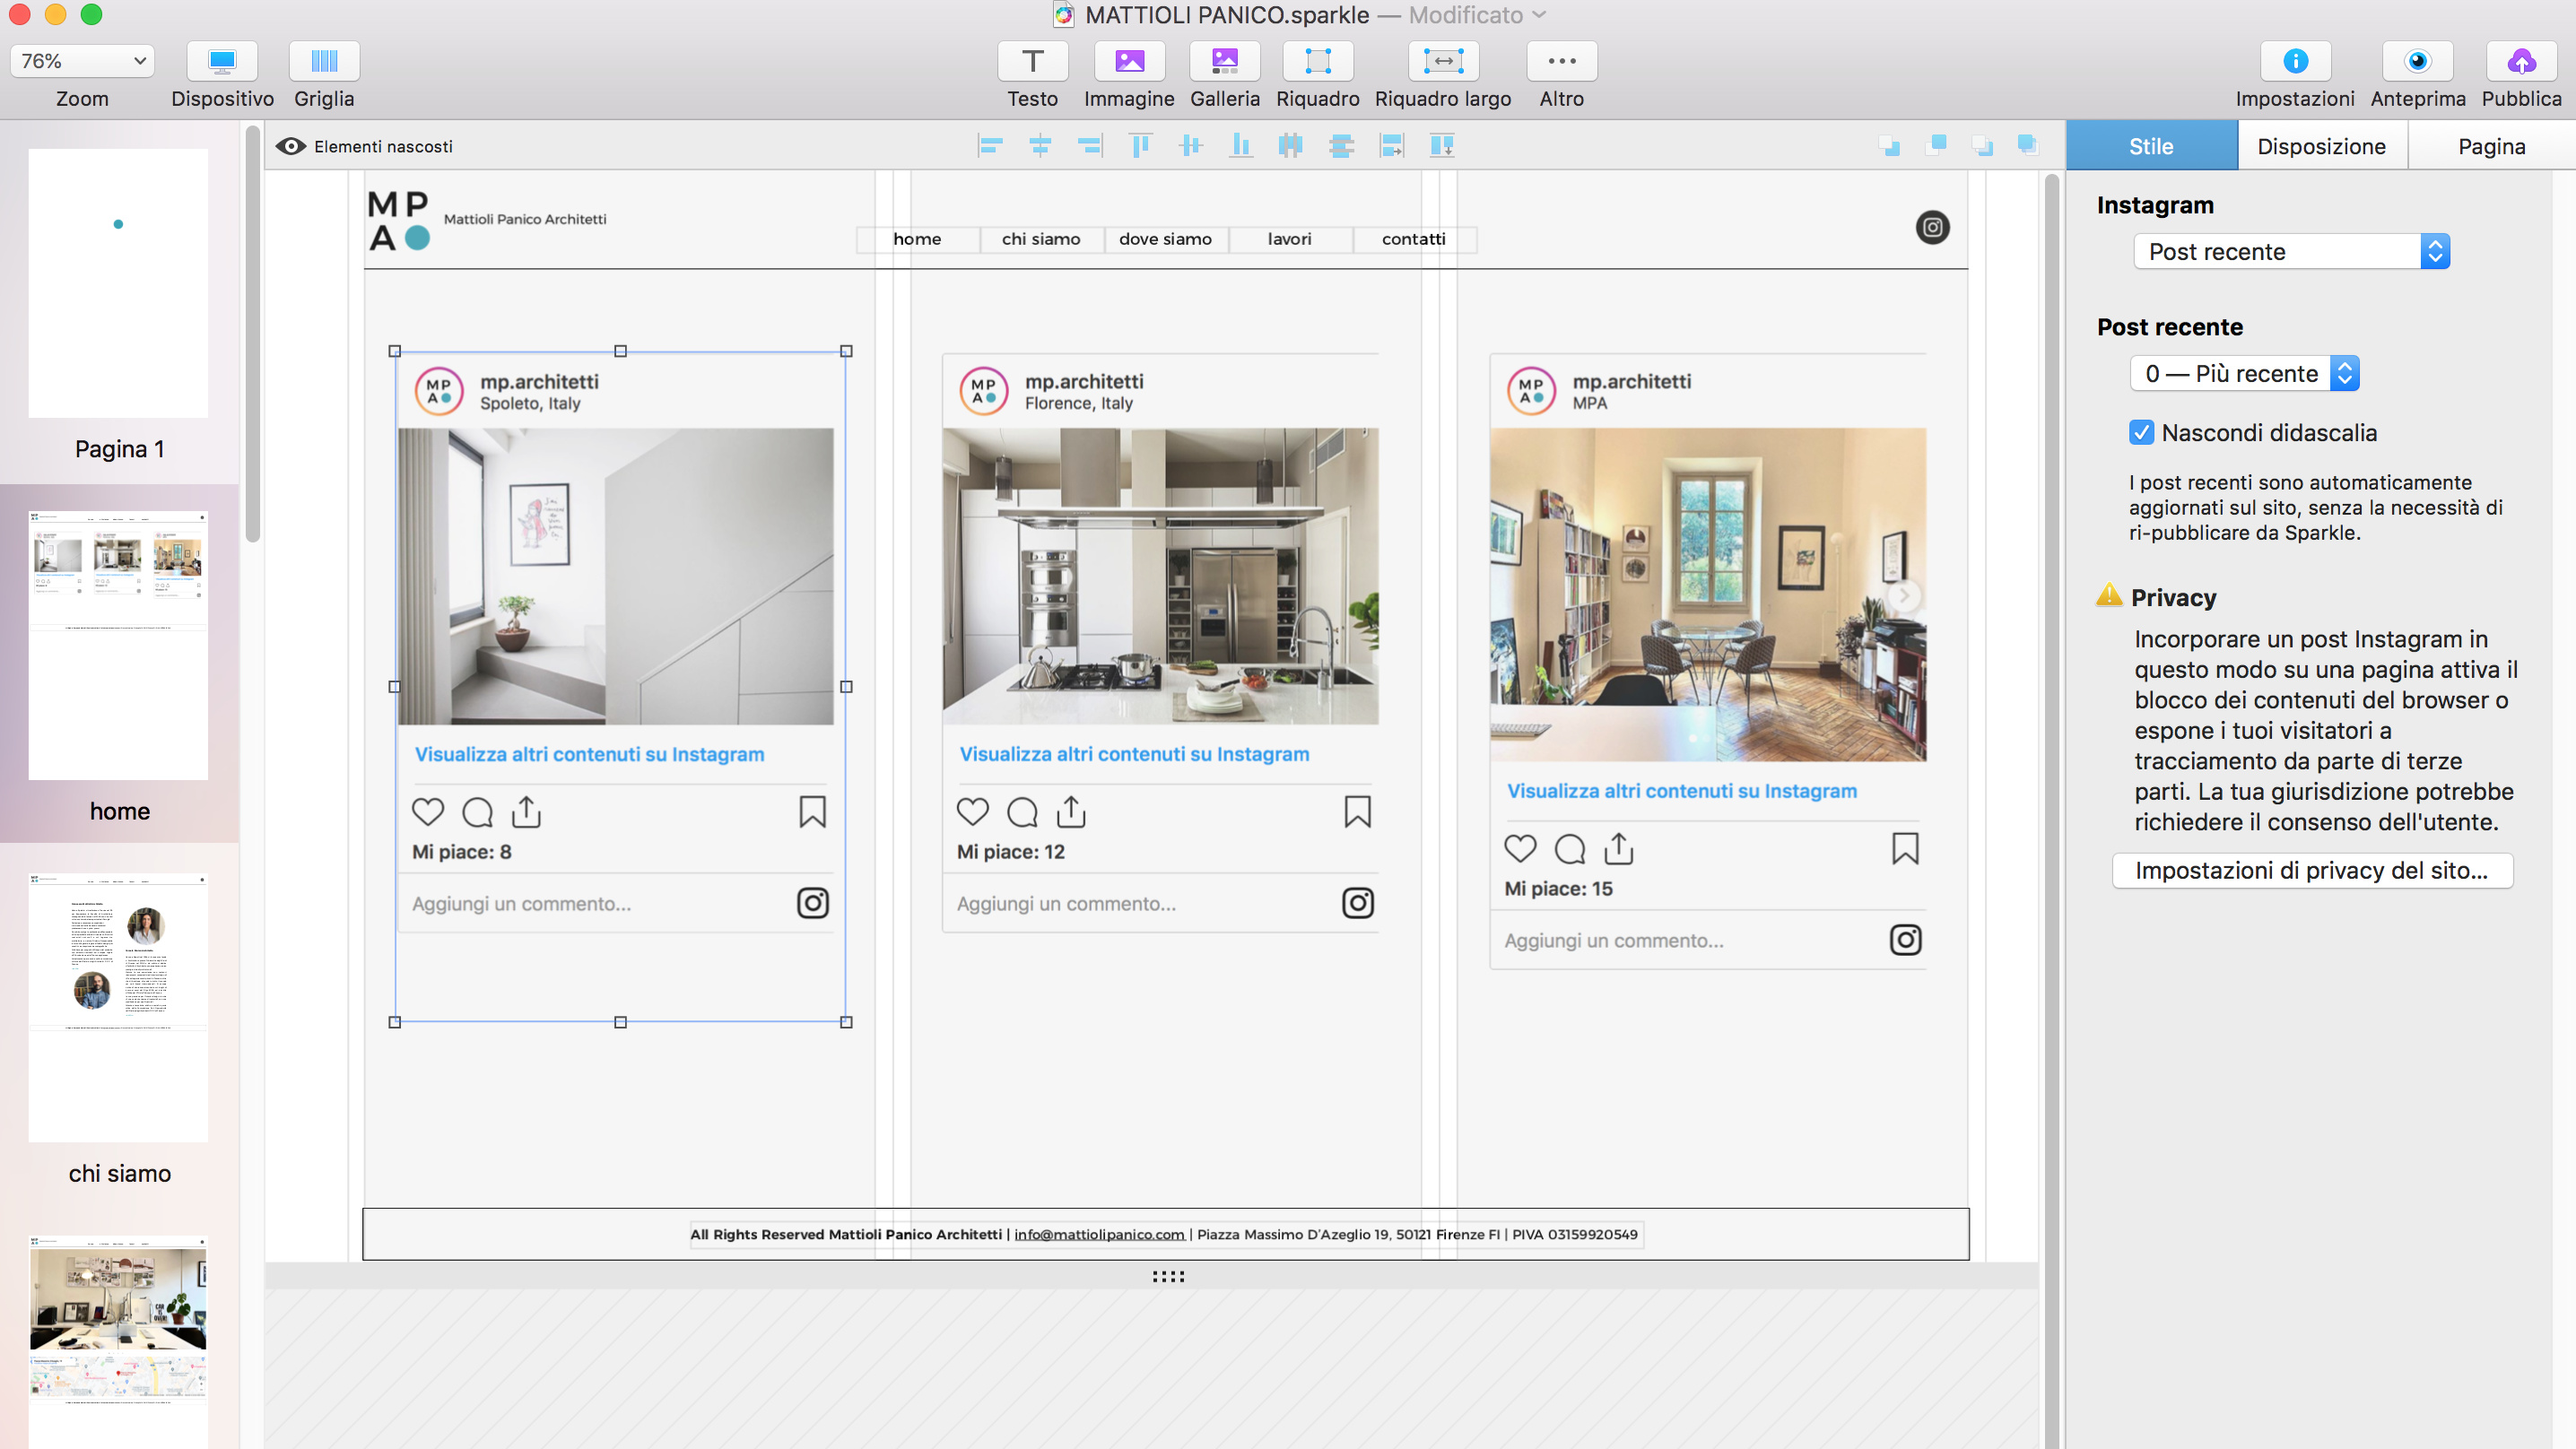
Task: Align selected elements to the top
Action: [x=1140, y=146]
